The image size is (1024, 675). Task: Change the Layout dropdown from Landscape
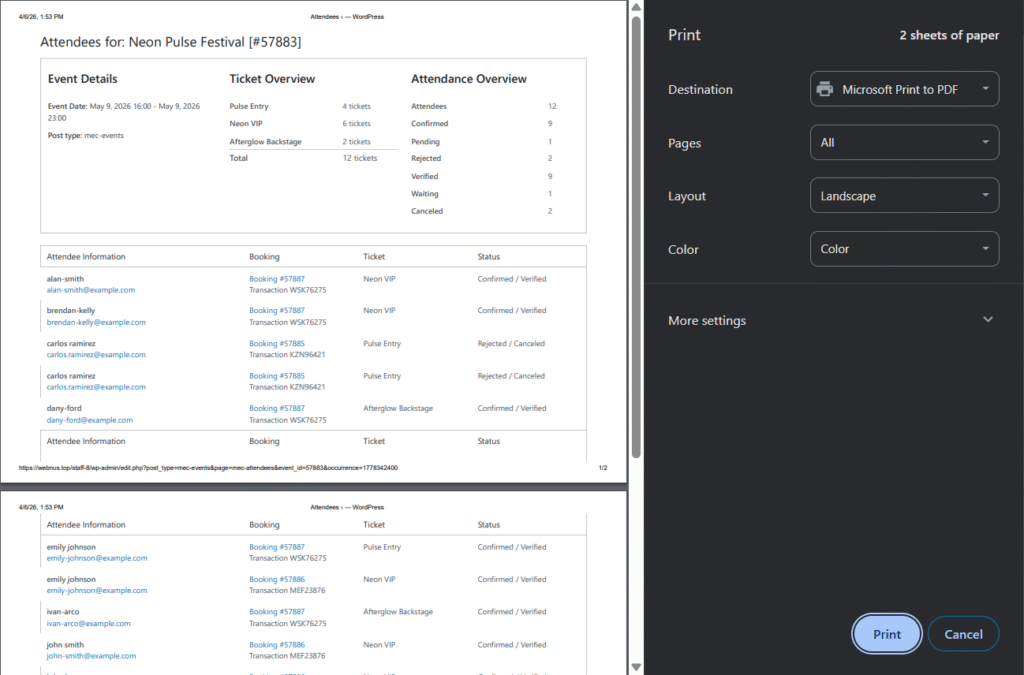coord(904,196)
